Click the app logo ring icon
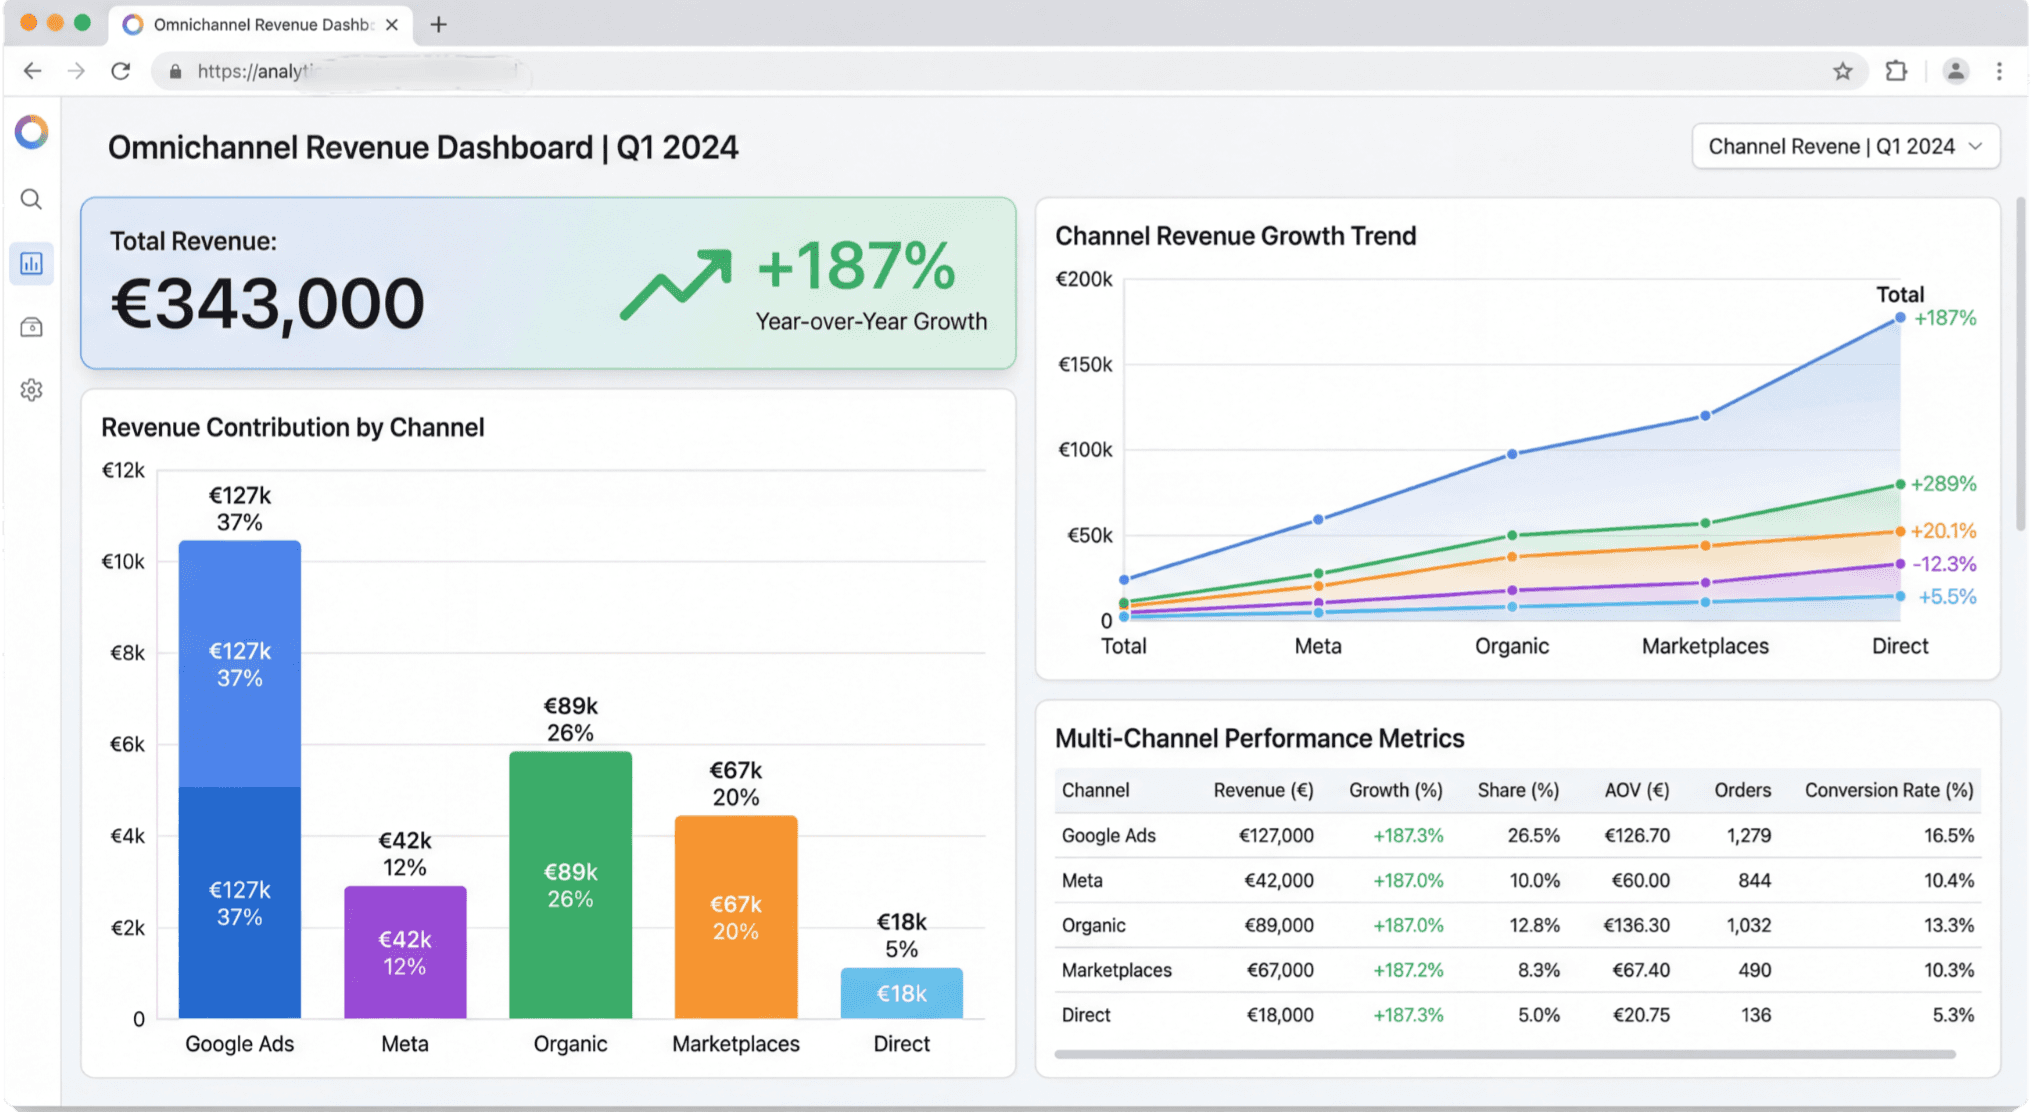 click(x=31, y=132)
